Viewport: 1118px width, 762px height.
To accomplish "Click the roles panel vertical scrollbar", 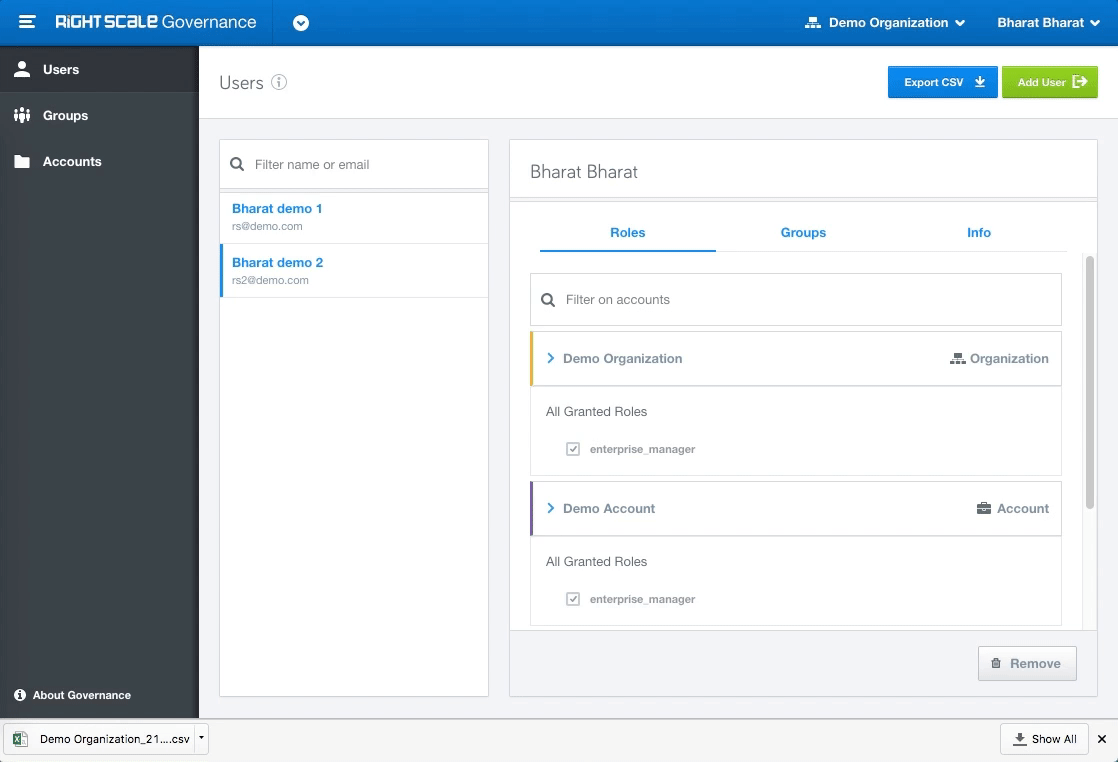I will click(1089, 382).
